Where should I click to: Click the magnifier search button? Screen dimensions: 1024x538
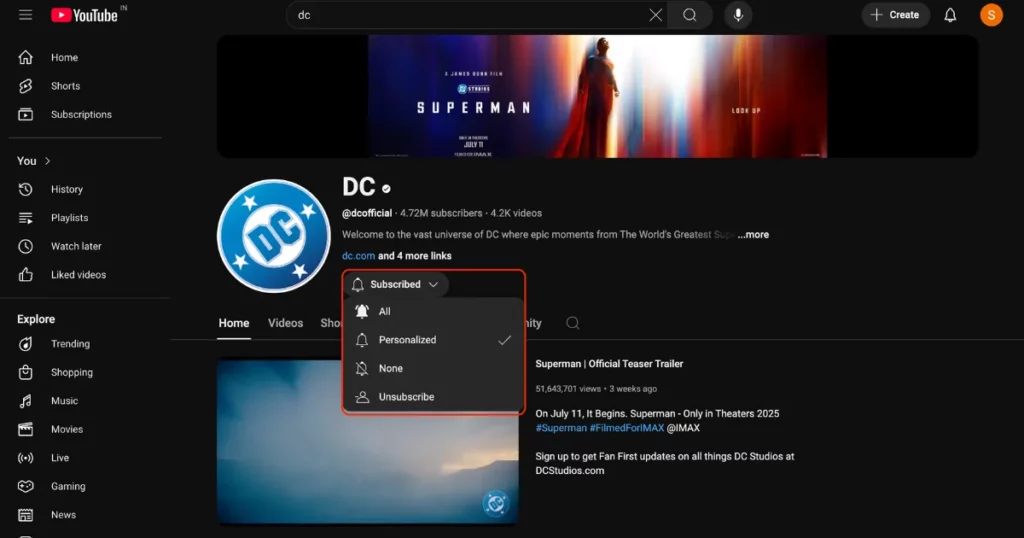click(690, 15)
